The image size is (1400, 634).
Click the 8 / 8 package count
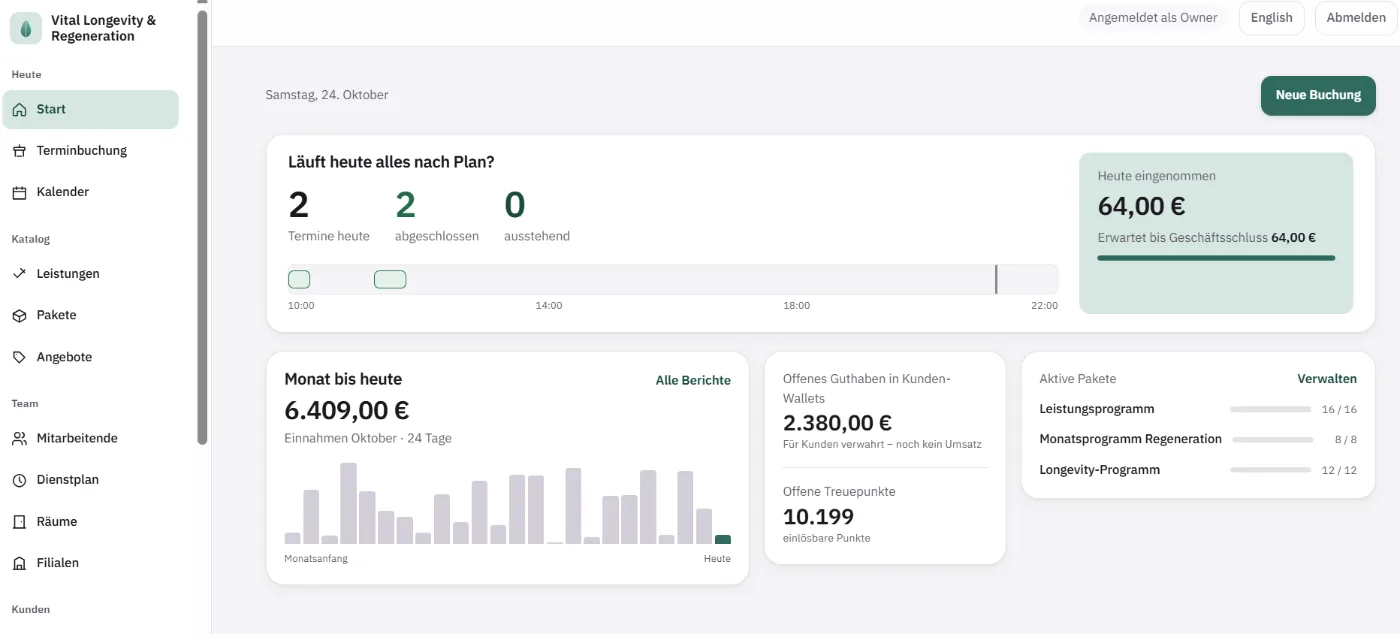click(x=1346, y=440)
